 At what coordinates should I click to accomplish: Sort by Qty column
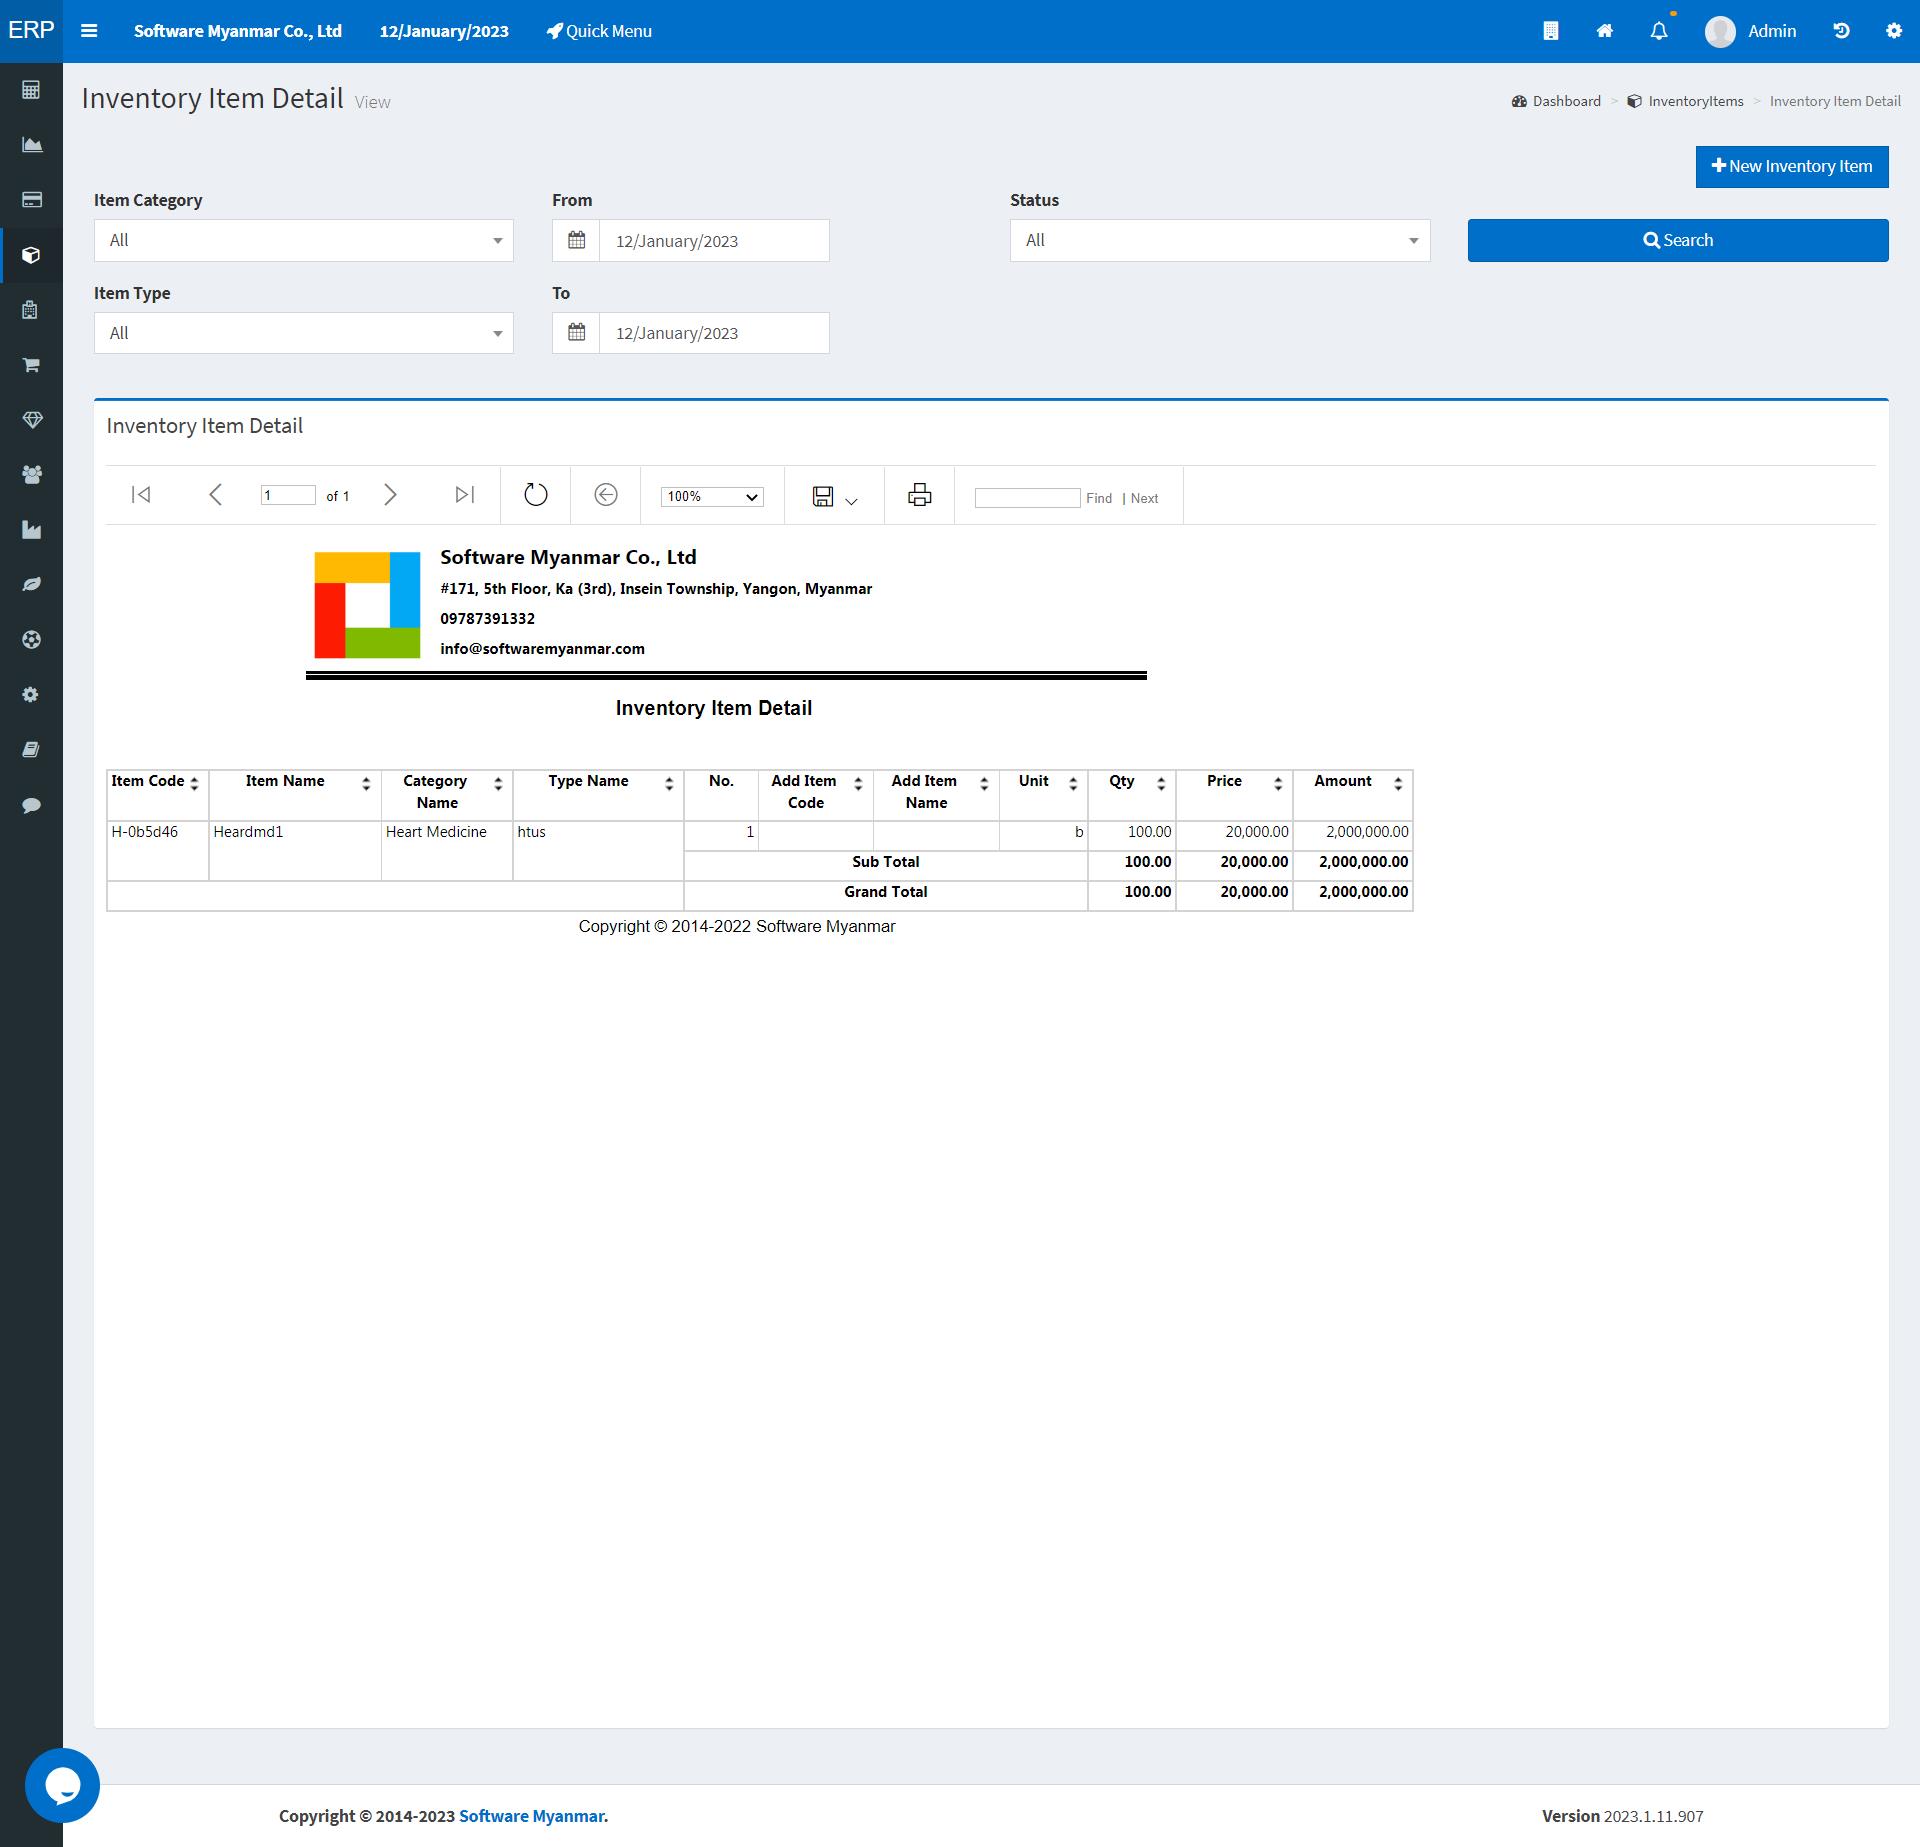tap(1161, 784)
